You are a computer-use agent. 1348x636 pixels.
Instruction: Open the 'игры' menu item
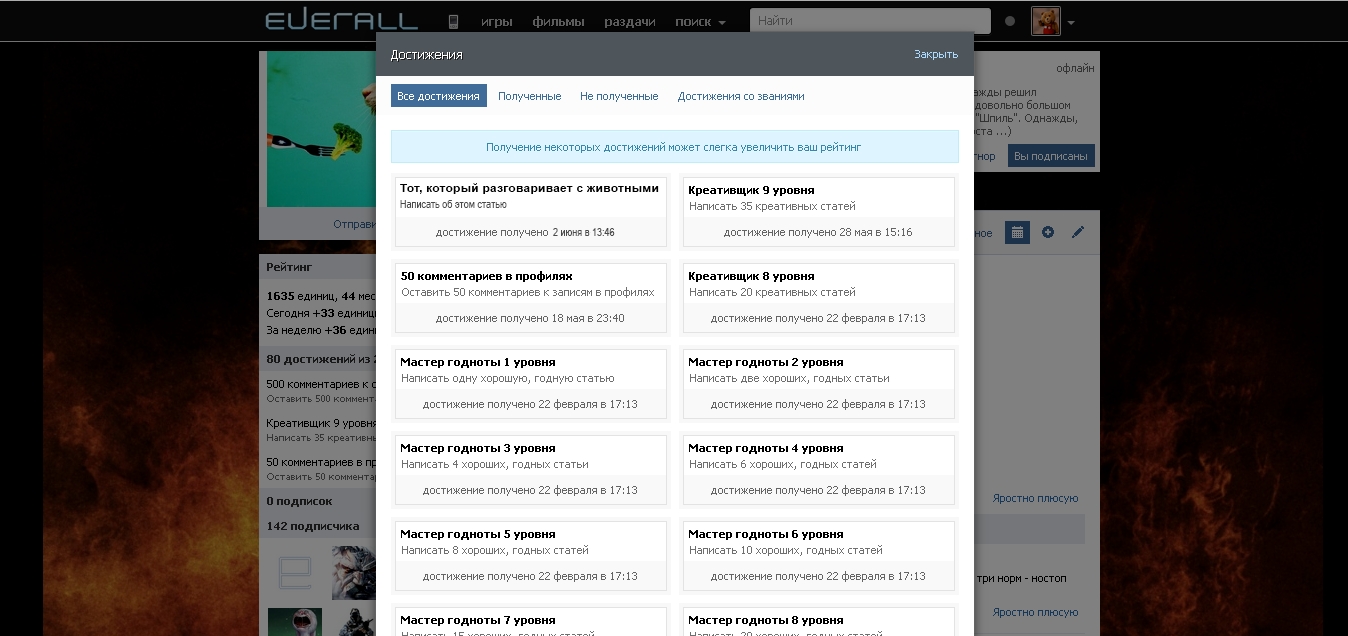coord(497,21)
